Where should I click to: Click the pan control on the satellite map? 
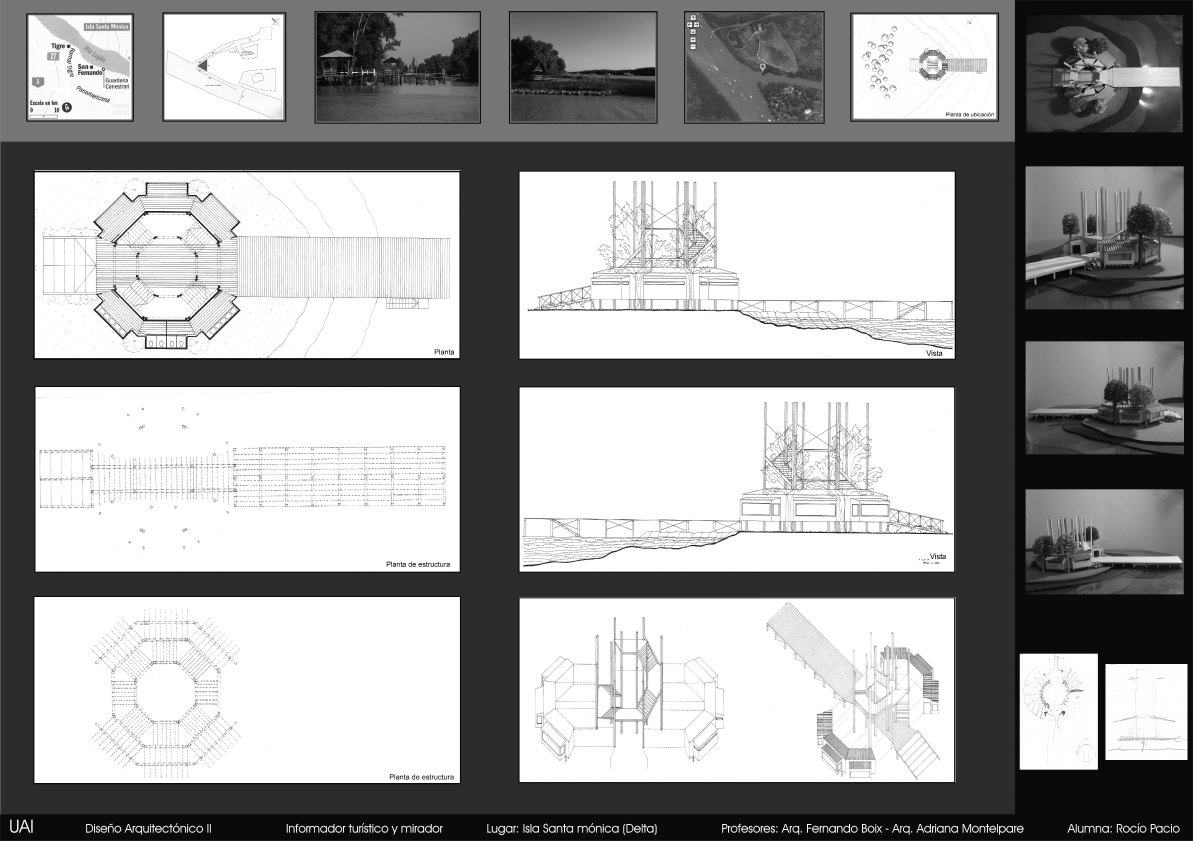[x=691, y=20]
